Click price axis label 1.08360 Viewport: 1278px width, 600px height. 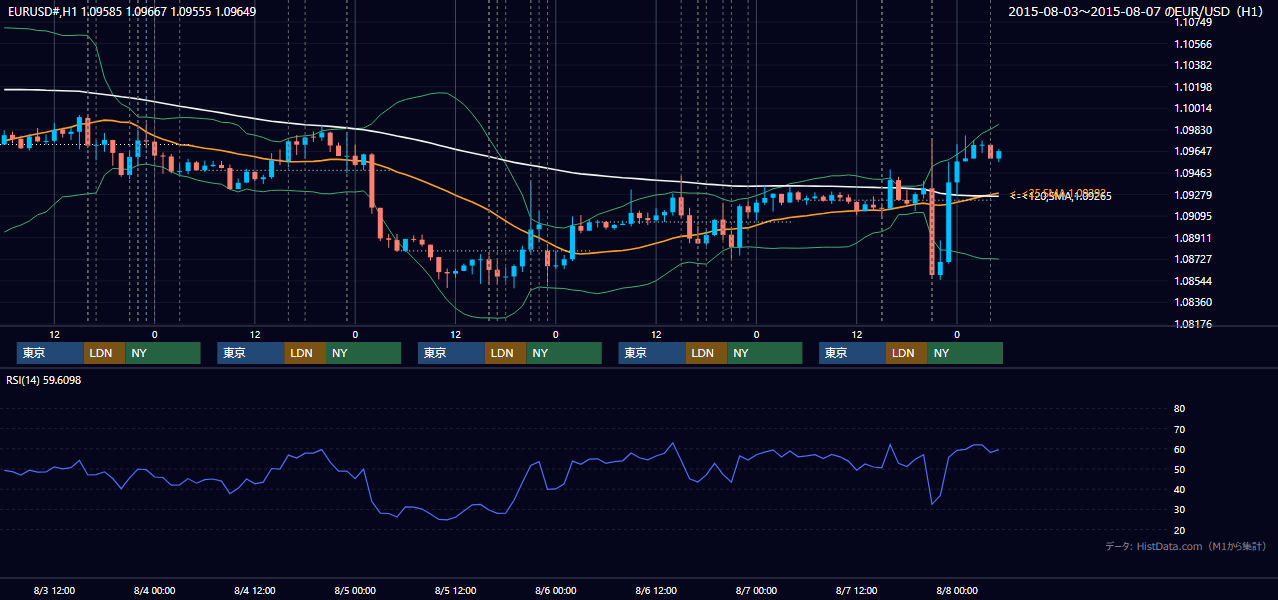coord(1193,302)
